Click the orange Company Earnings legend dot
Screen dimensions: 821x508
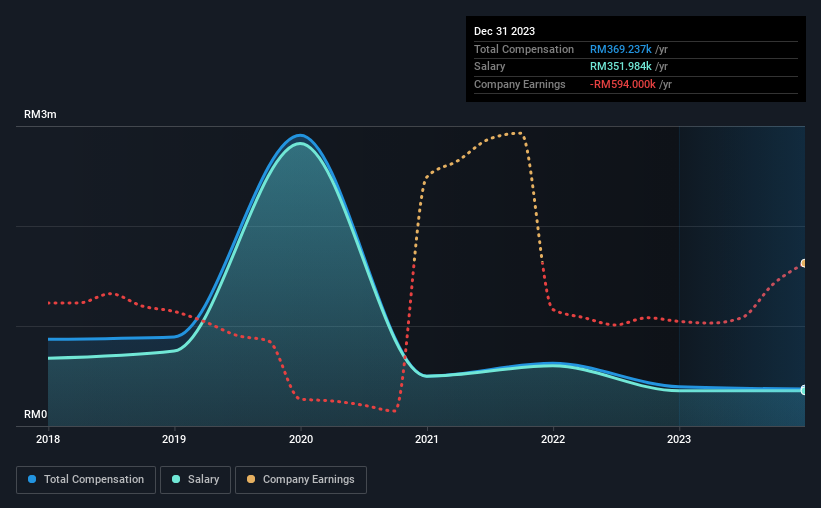coord(251,479)
